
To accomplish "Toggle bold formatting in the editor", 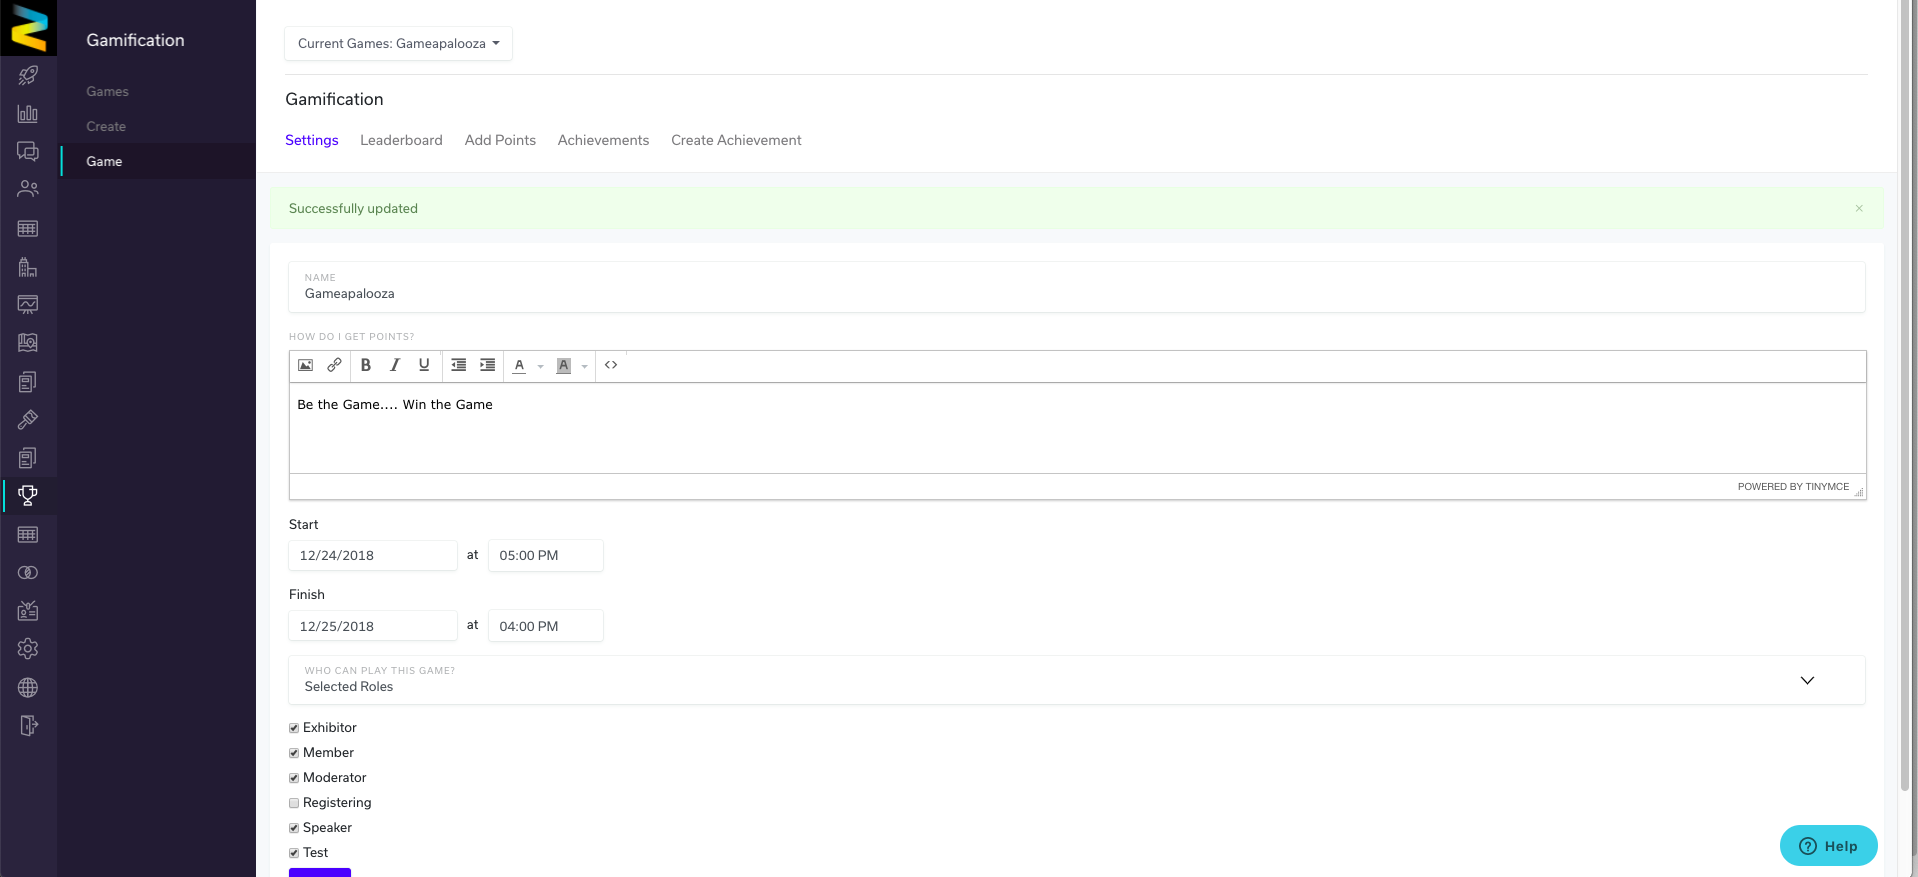I will 366,365.
